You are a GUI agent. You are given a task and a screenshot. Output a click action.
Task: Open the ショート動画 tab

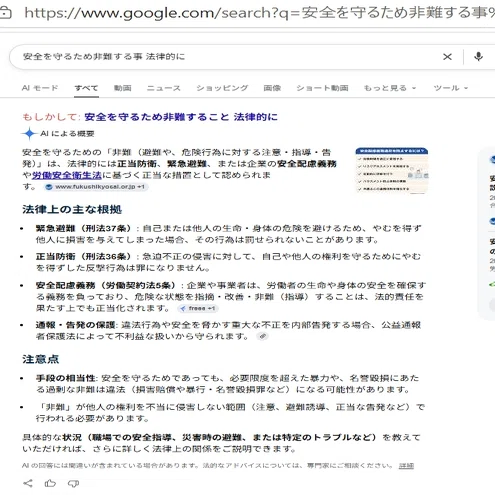click(x=322, y=88)
